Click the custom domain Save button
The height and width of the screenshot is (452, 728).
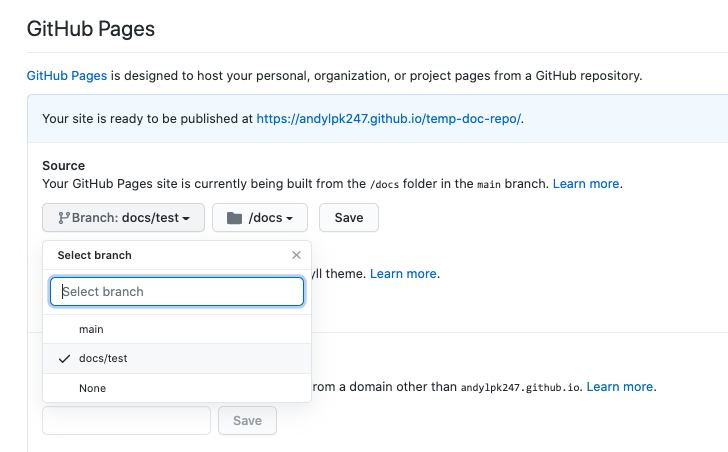click(x=247, y=420)
